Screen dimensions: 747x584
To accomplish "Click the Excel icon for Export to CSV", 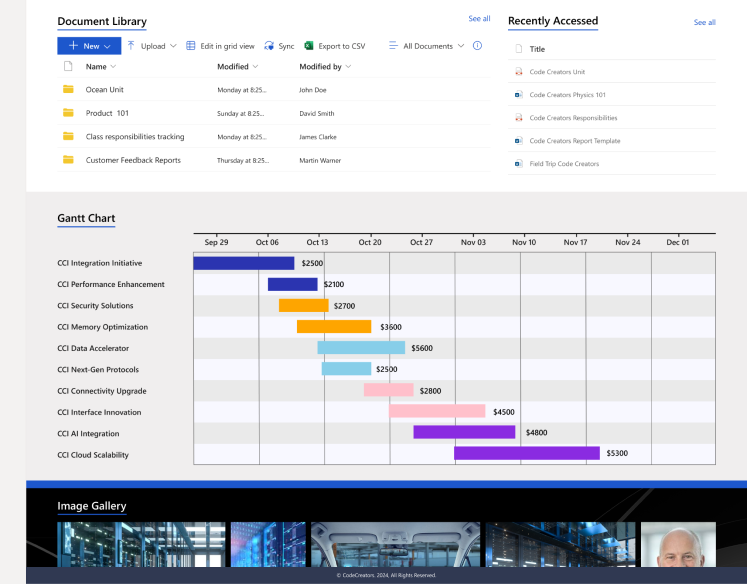I will [309, 46].
